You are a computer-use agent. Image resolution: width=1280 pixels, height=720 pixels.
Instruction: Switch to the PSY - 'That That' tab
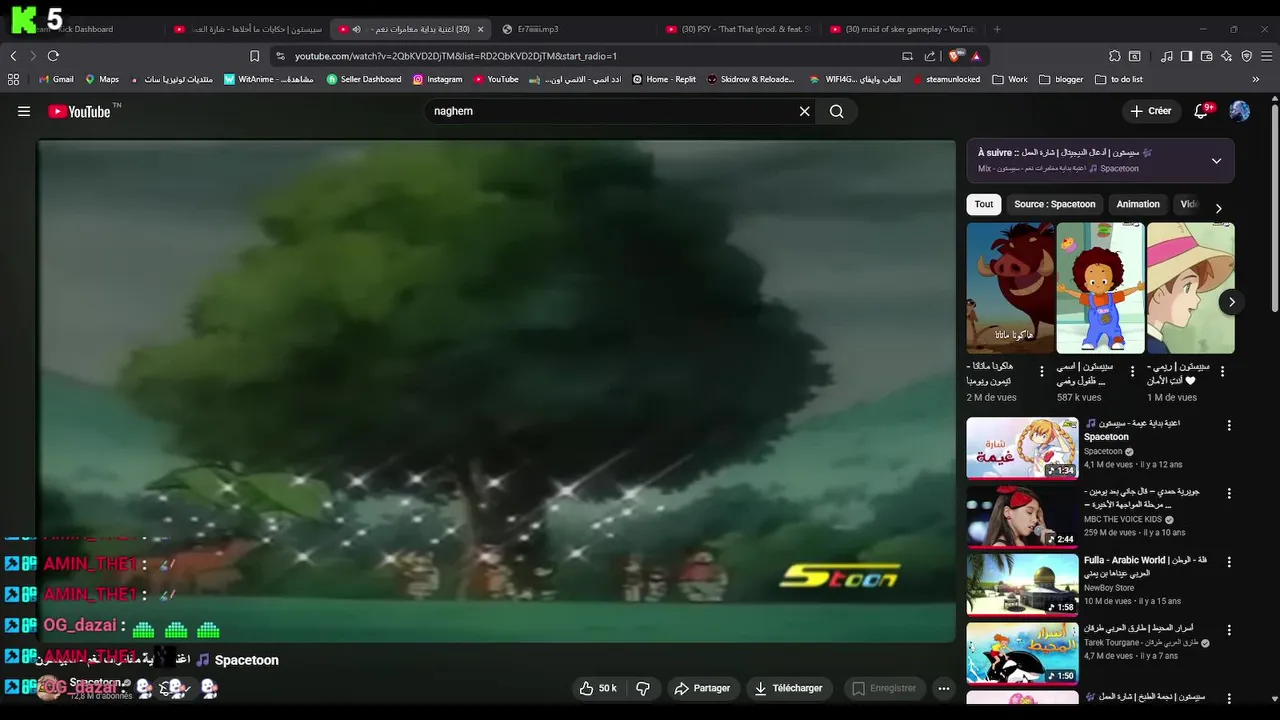(x=738, y=29)
